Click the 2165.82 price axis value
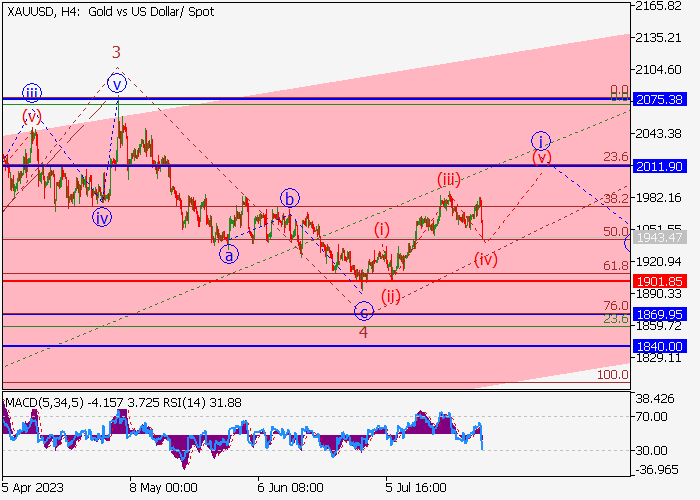 (658, 6)
